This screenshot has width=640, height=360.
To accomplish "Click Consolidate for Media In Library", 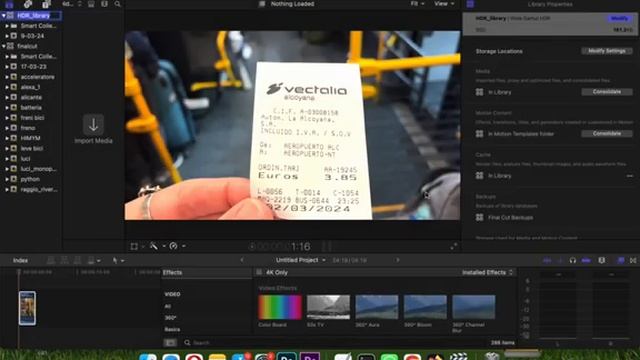I will [607, 92].
